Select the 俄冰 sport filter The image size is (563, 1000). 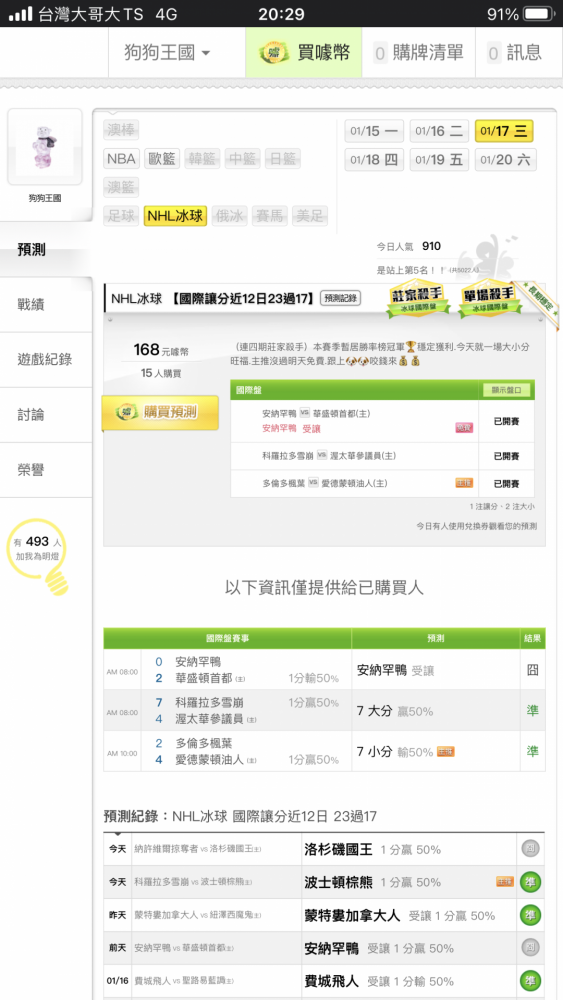229,216
